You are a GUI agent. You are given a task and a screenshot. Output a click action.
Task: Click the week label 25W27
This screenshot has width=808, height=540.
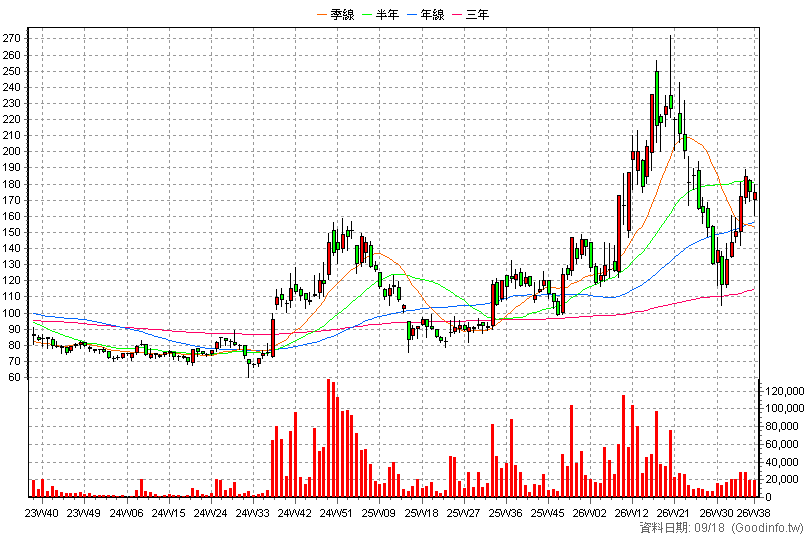pyautogui.click(x=464, y=513)
